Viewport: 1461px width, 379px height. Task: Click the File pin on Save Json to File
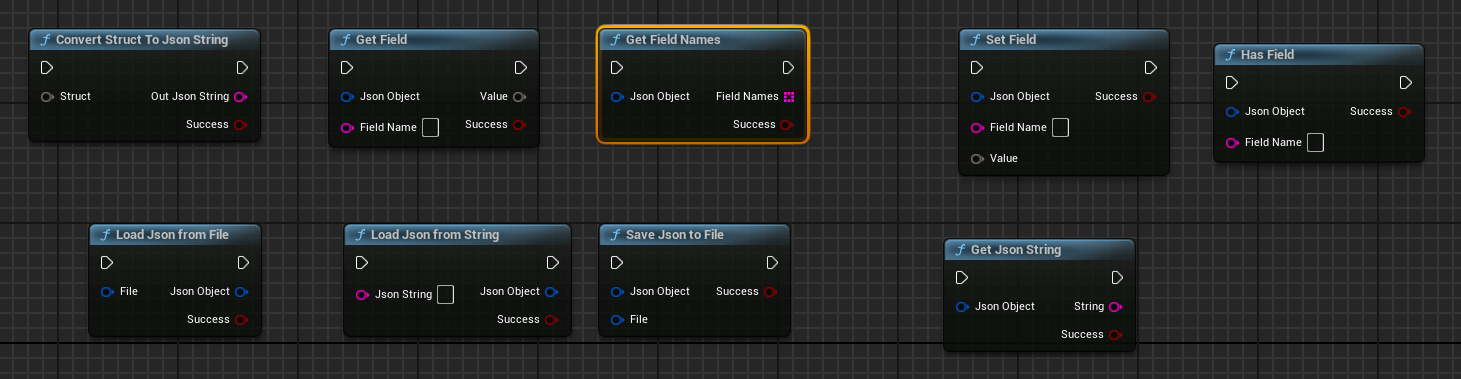(x=617, y=320)
